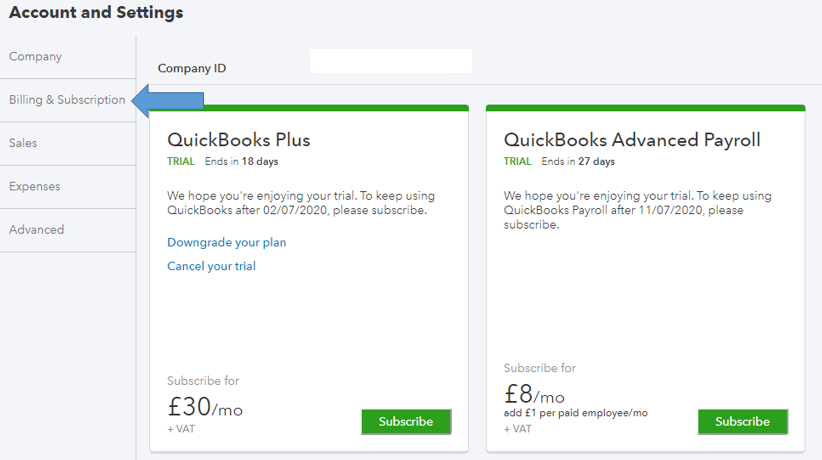Click the £30/mo price text
This screenshot has width=822, height=460.
pyautogui.click(x=205, y=408)
